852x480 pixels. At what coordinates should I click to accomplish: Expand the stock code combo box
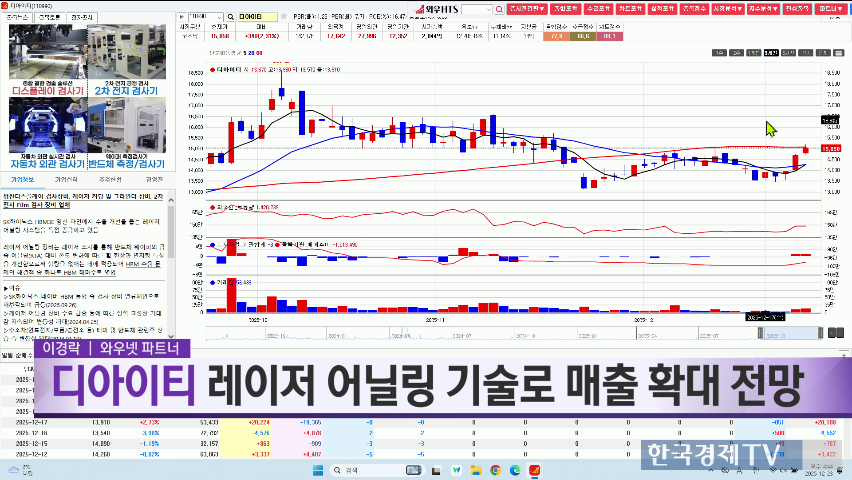[x=204, y=18]
